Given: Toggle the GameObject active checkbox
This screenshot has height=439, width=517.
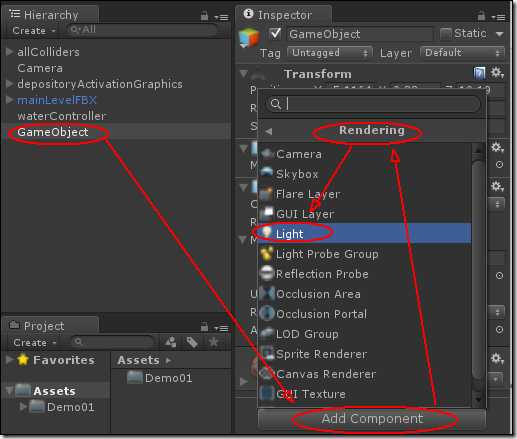Looking at the screenshot, I should [x=275, y=33].
